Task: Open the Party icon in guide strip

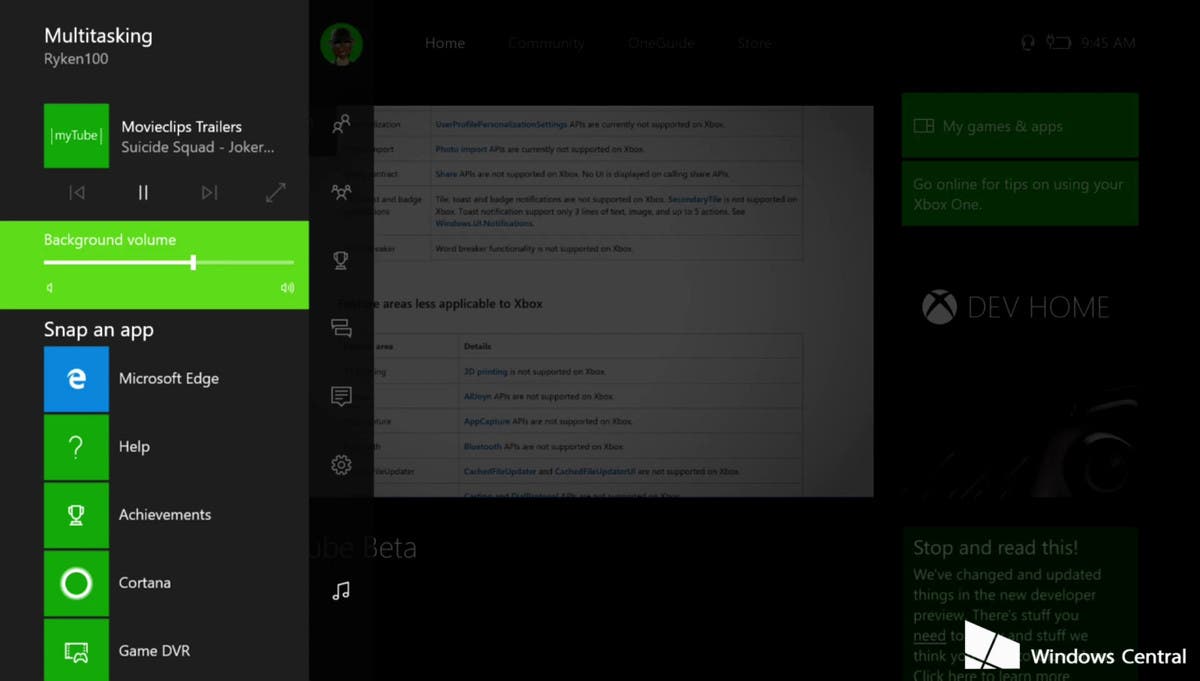Action: pos(341,192)
